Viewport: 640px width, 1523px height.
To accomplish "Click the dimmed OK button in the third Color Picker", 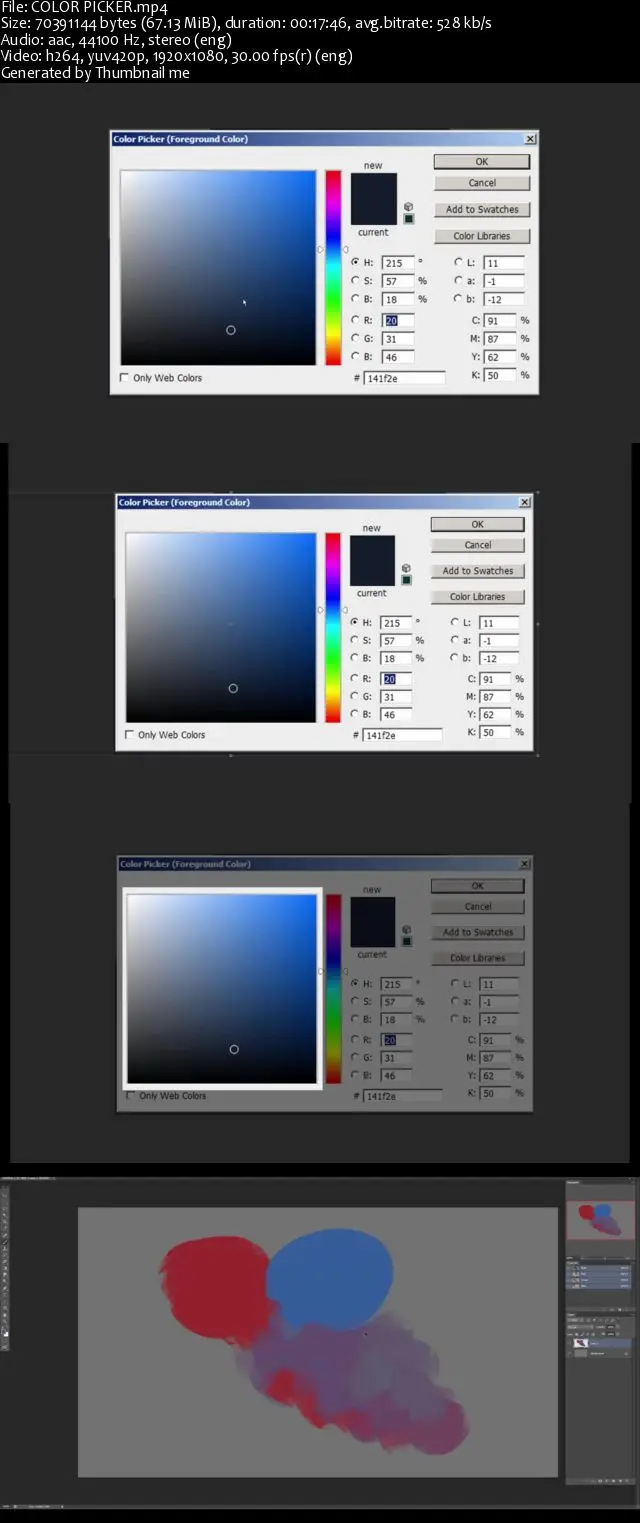I will coord(477,886).
